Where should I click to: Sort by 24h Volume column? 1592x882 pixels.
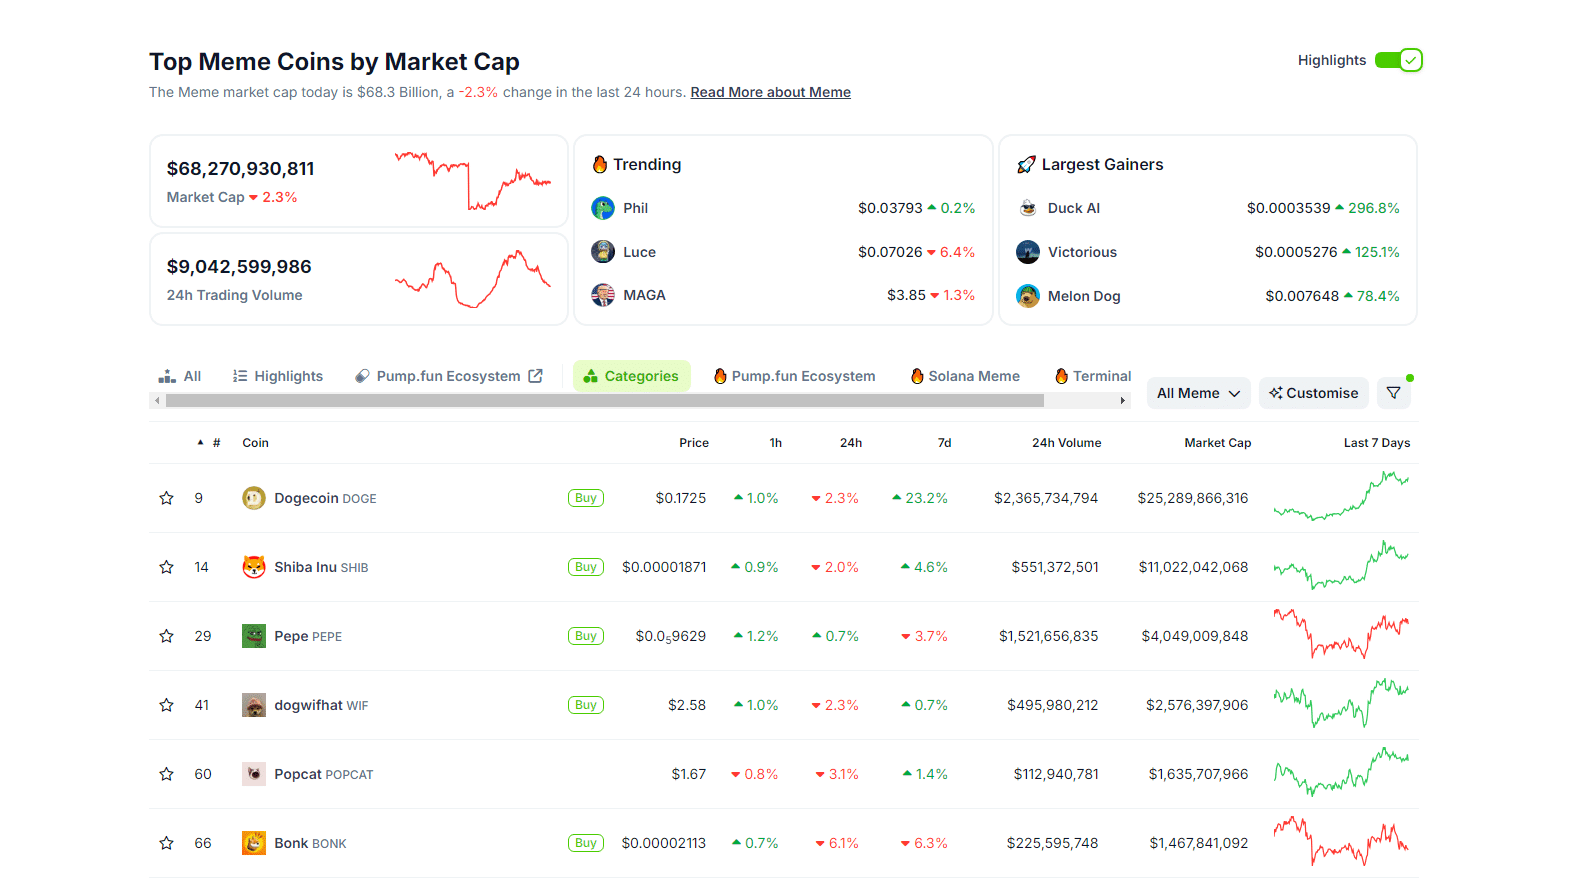coord(1067,443)
